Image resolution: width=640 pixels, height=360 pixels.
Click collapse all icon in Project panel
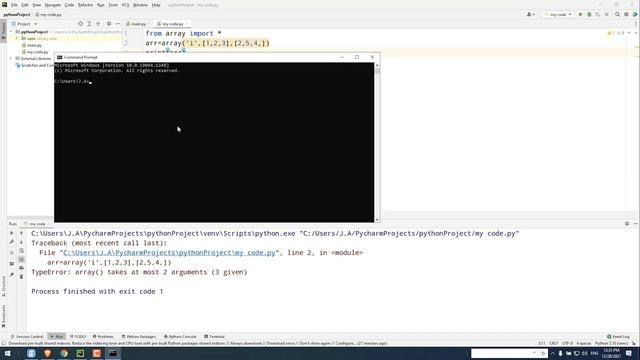click(98, 24)
